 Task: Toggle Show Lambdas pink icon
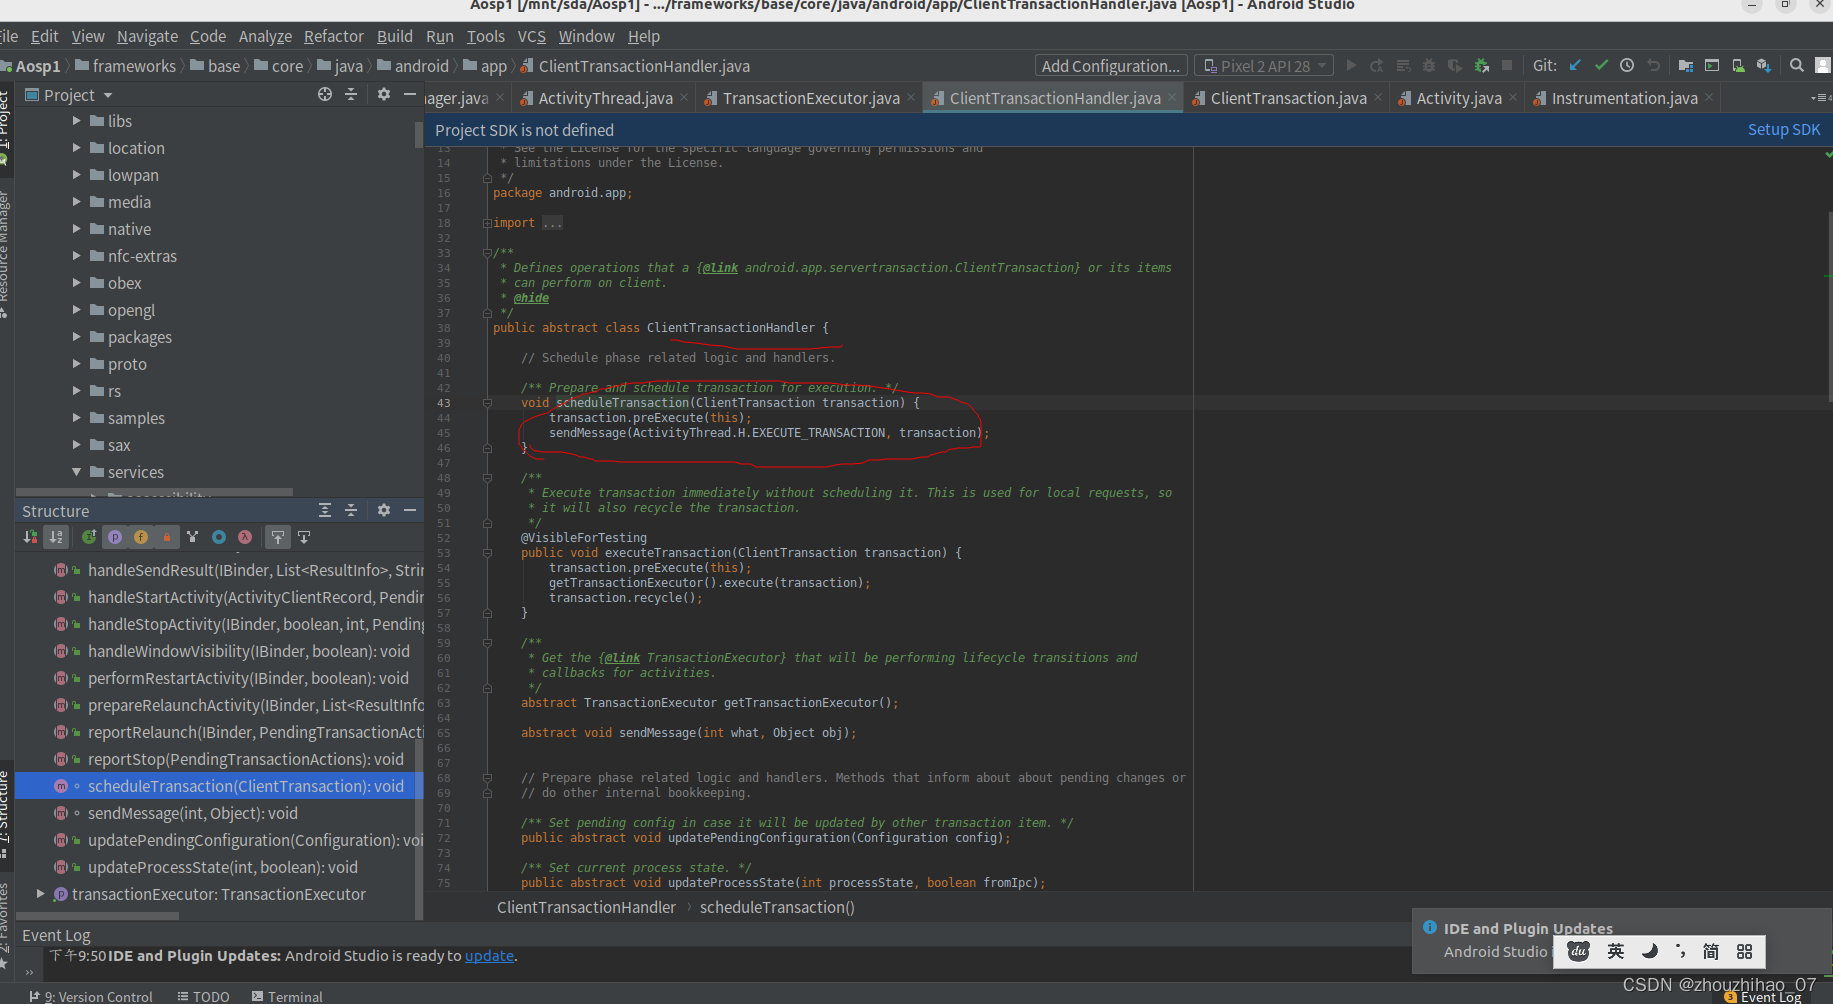coord(245,537)
